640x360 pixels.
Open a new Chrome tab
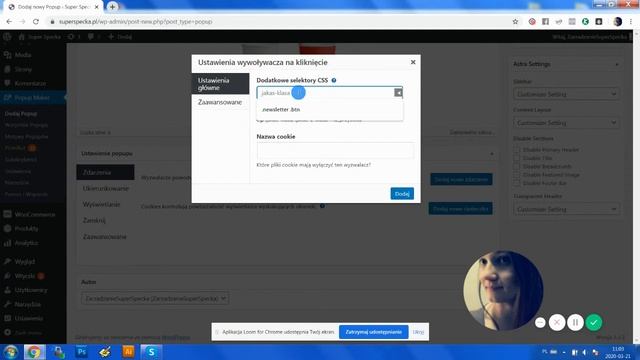(112, 7)
